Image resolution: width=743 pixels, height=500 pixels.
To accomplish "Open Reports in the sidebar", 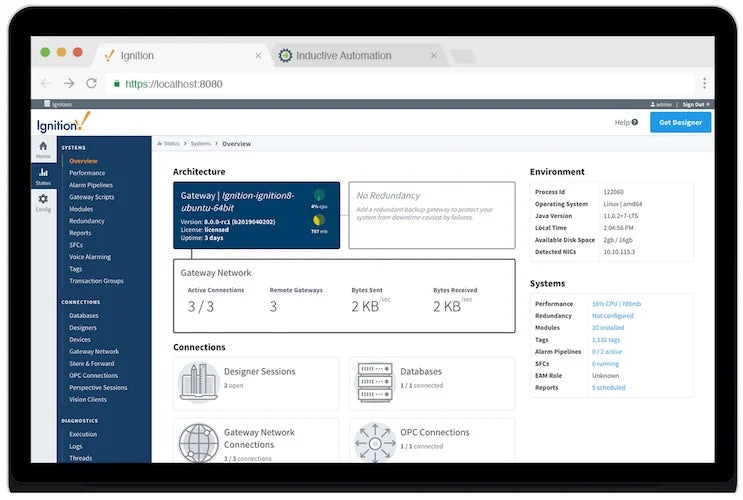I will [x=80, y=233].
